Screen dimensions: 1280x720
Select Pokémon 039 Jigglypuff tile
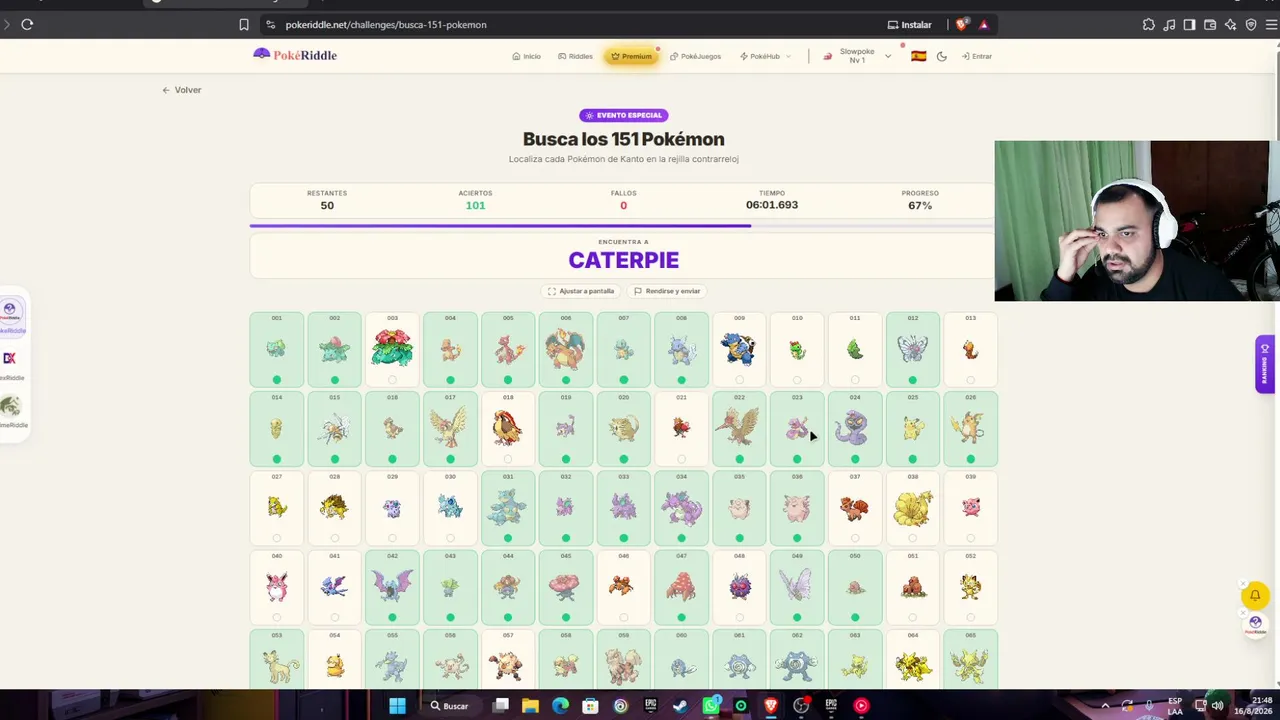coord(970,508)
